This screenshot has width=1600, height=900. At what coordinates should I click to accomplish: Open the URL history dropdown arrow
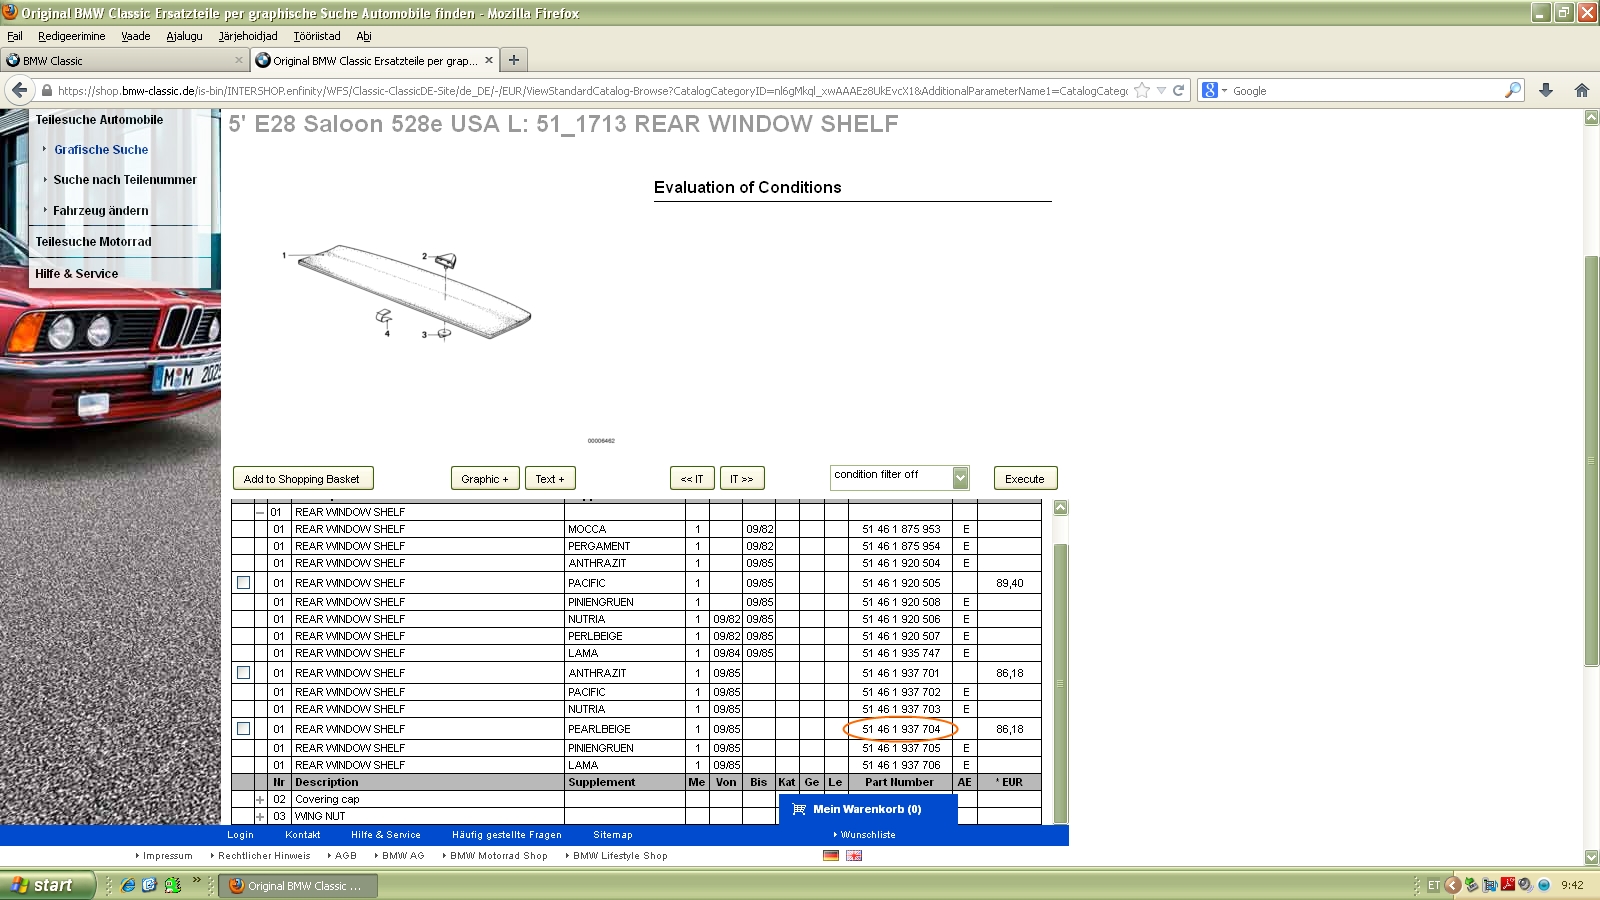pos(1161,90)
